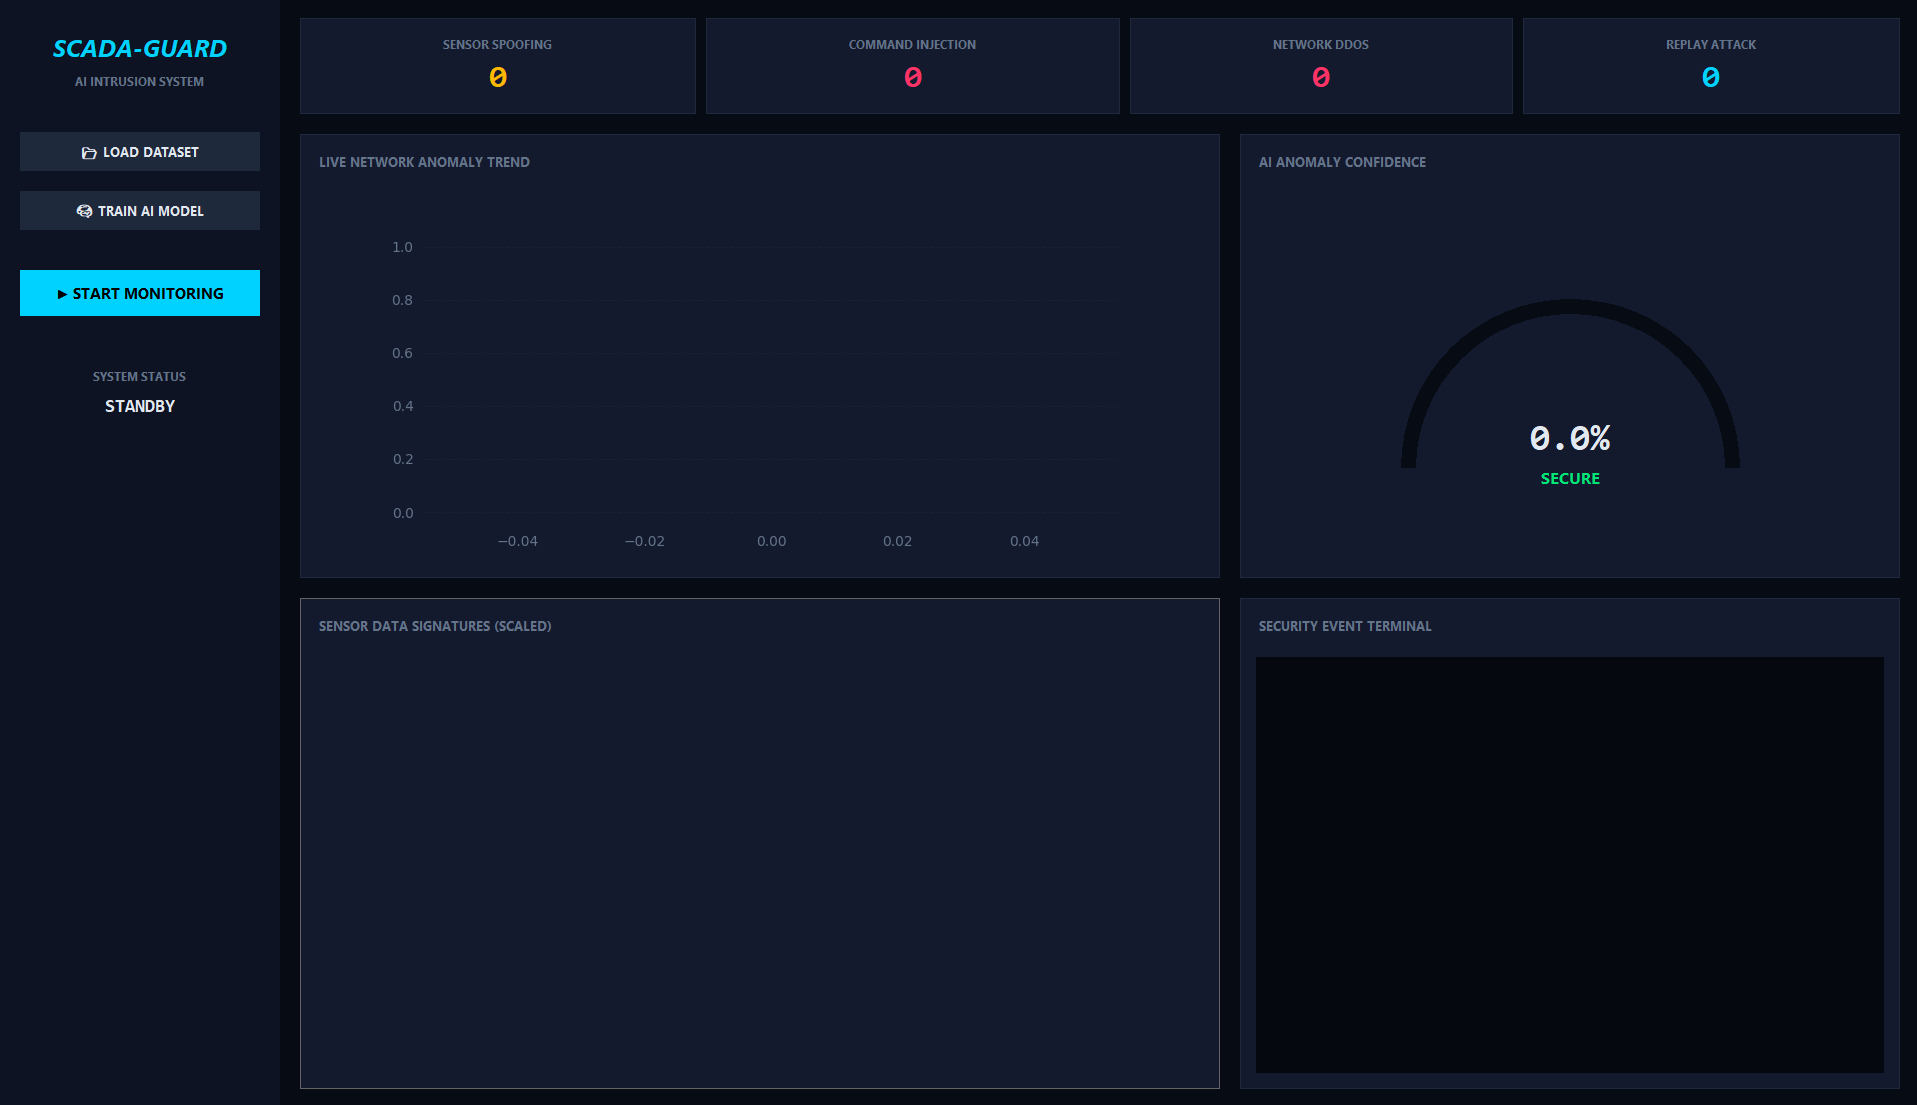Click inside the SECURITY EVENT TERMINAL output area
The image size is (1917, 1105).
(x=1570, y=860)
